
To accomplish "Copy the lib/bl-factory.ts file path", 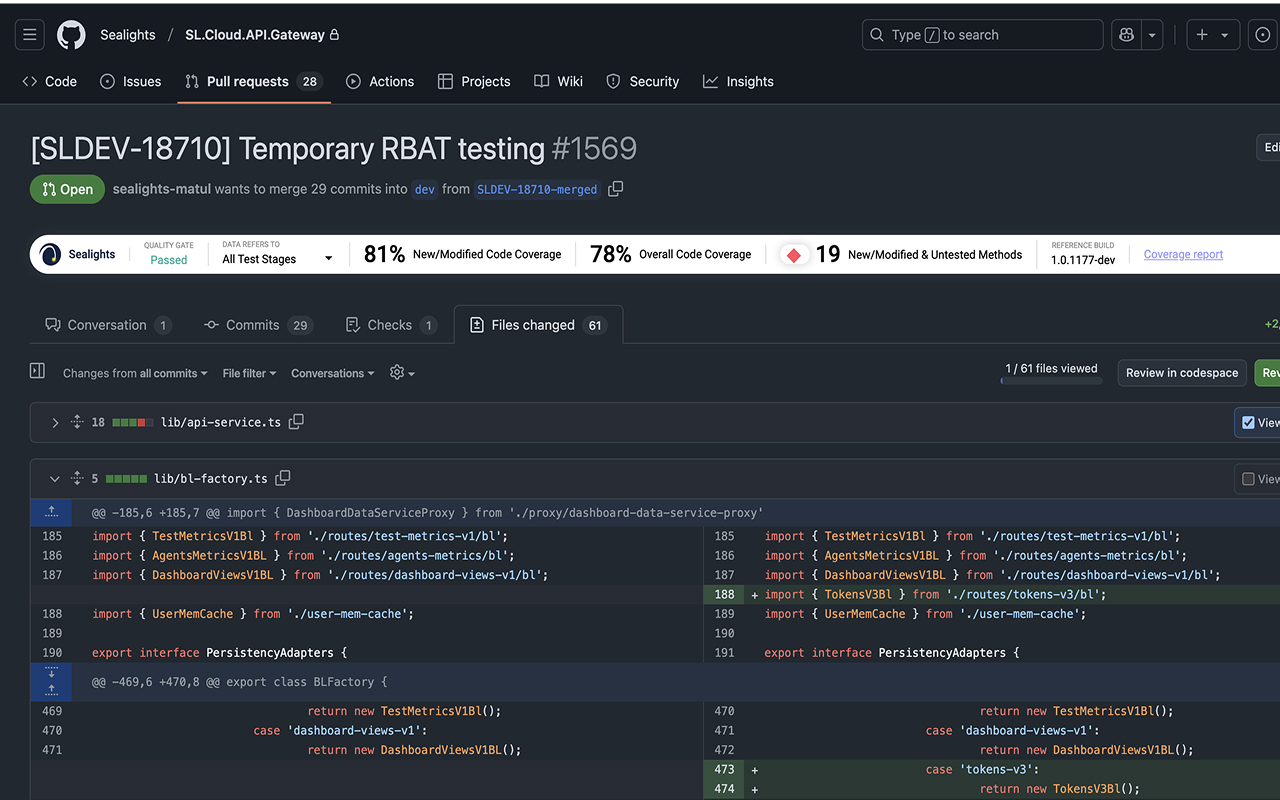I will point(283,479).
